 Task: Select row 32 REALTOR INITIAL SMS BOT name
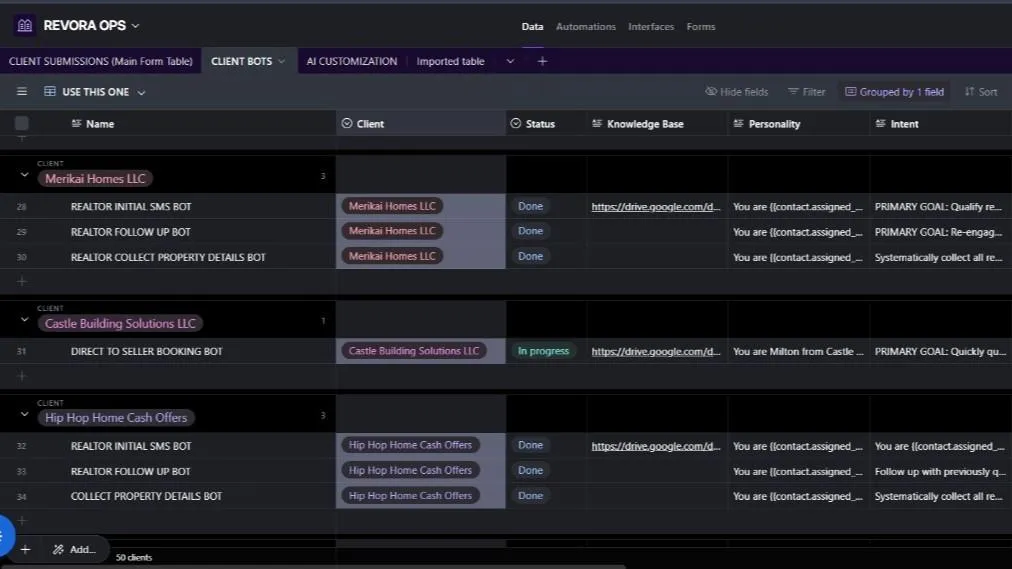click(x=131, y=446)
